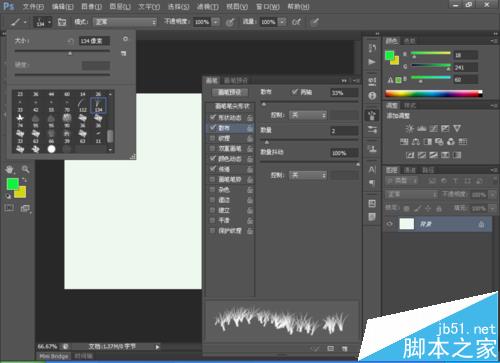Open the Brush panel icon in dock
This screenshot has height=363, width=500.
click(372, 115)
